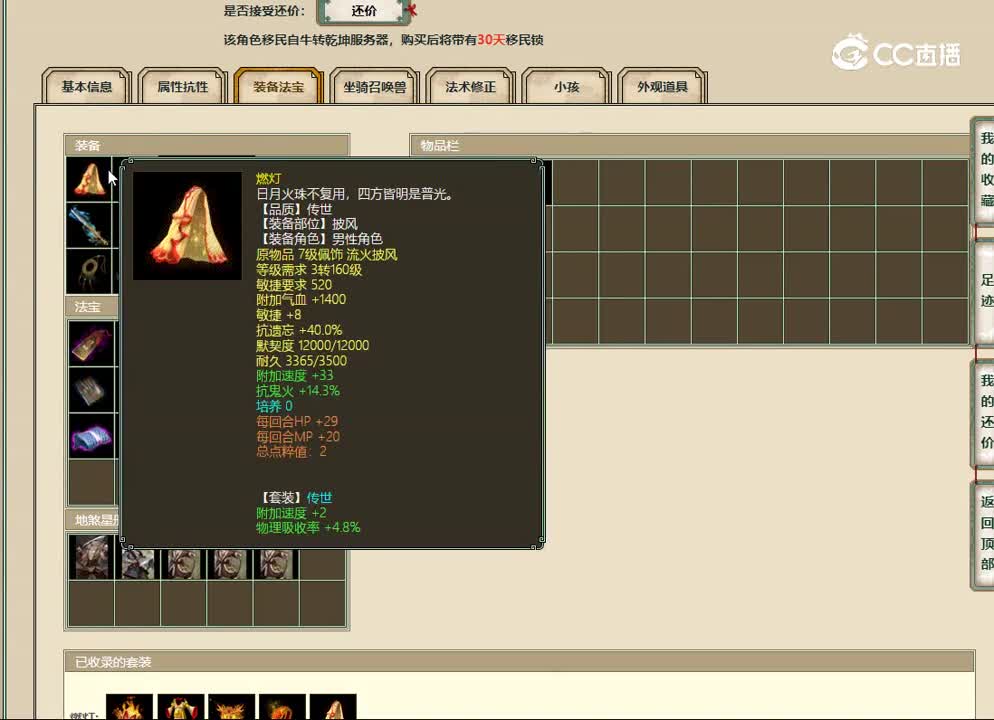
Task: Click the gray claw-shaped treasure icon
Action: pos(91,390)
